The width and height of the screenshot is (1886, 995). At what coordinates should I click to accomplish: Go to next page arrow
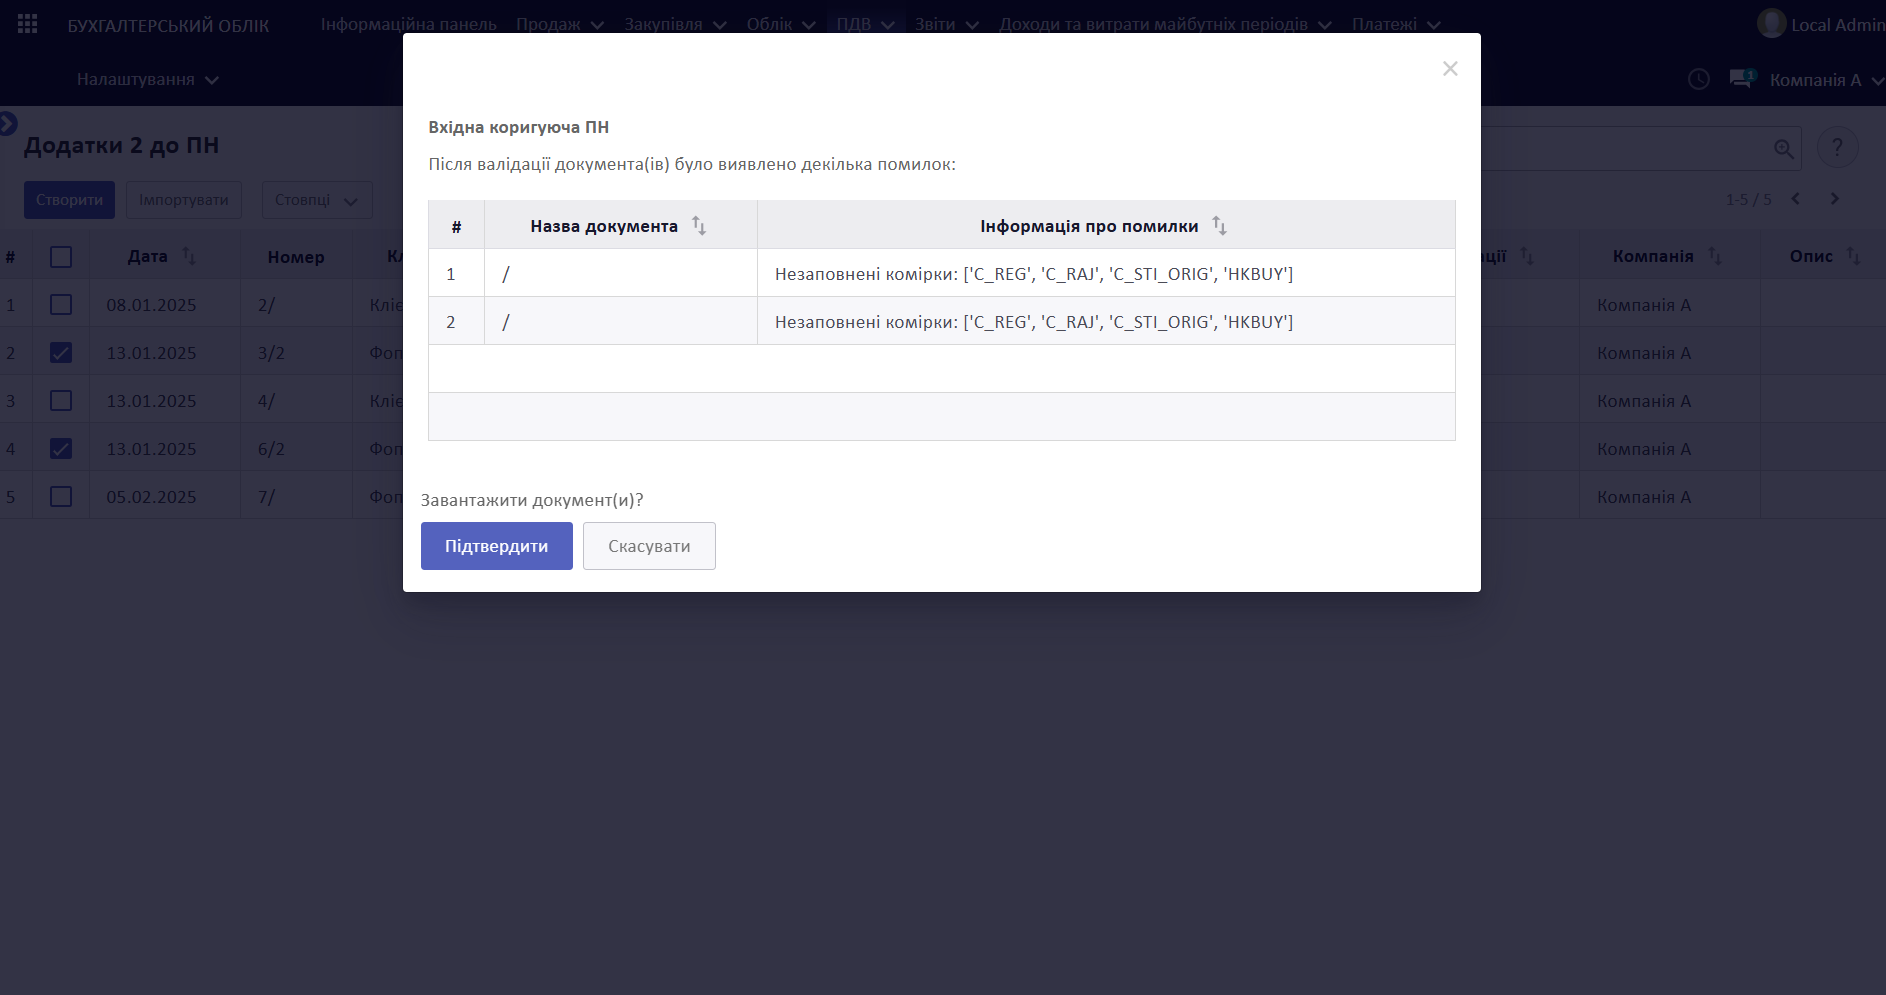[1834, 198]
